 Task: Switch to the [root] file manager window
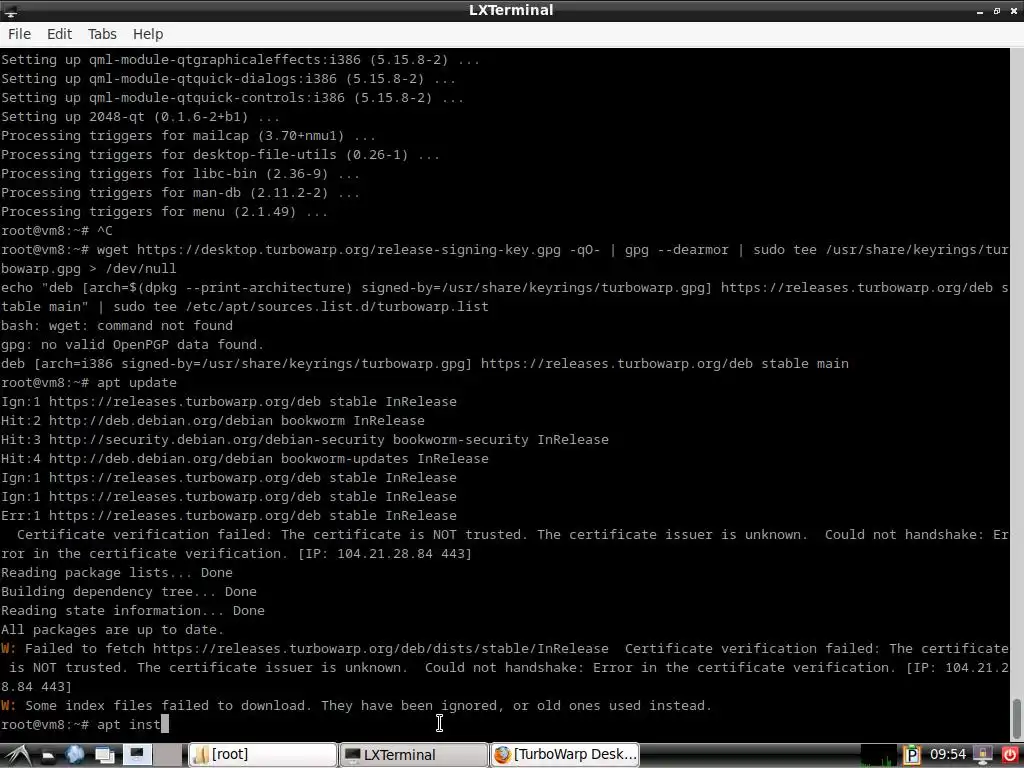(263, 755)
